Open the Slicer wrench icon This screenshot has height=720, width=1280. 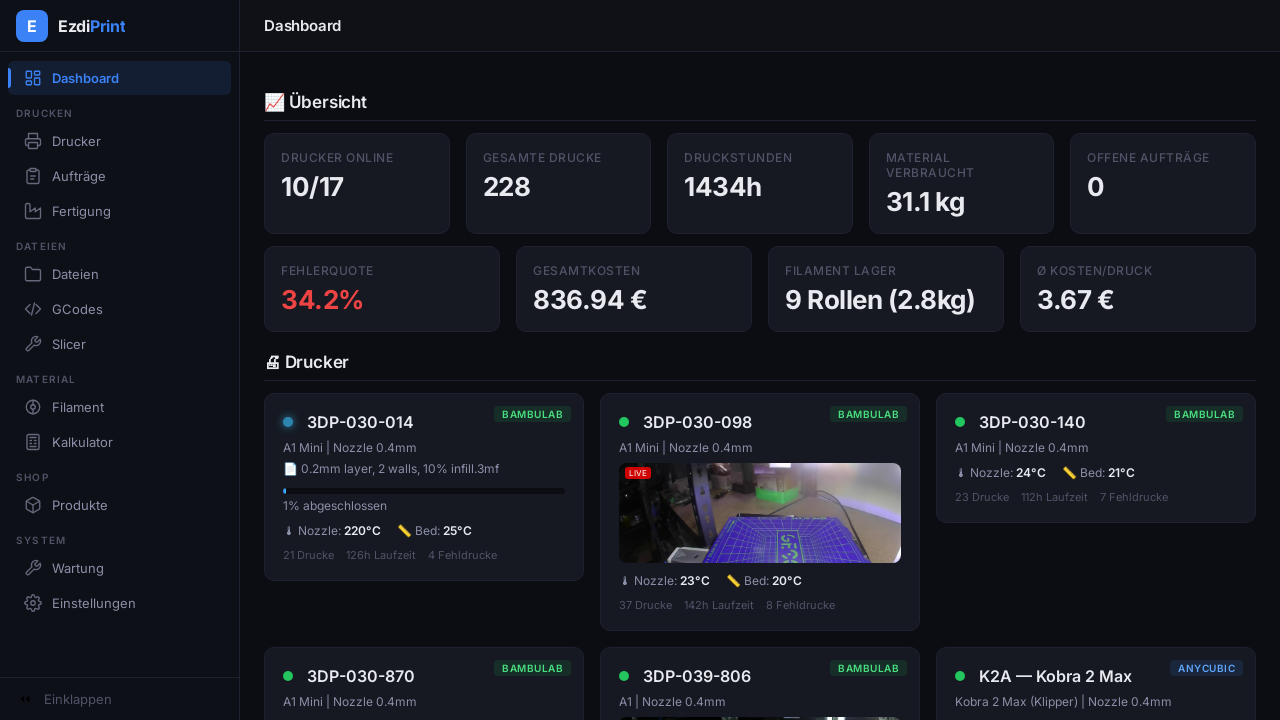tap(33, 344)
